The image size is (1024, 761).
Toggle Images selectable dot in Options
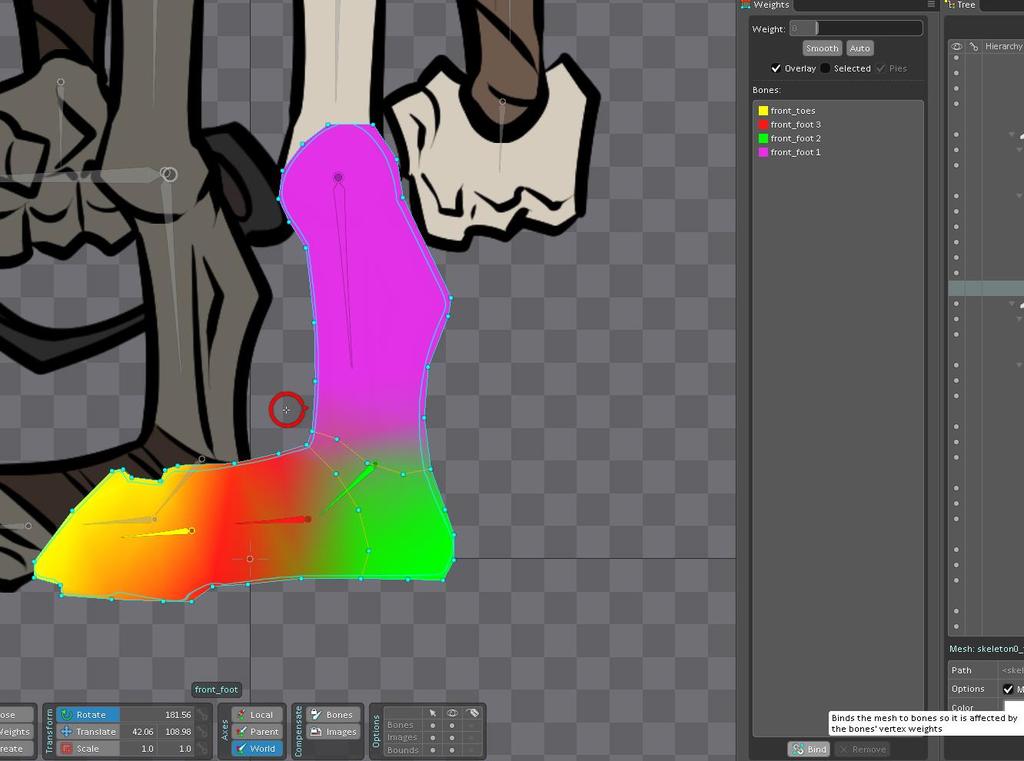click(432, 737)
